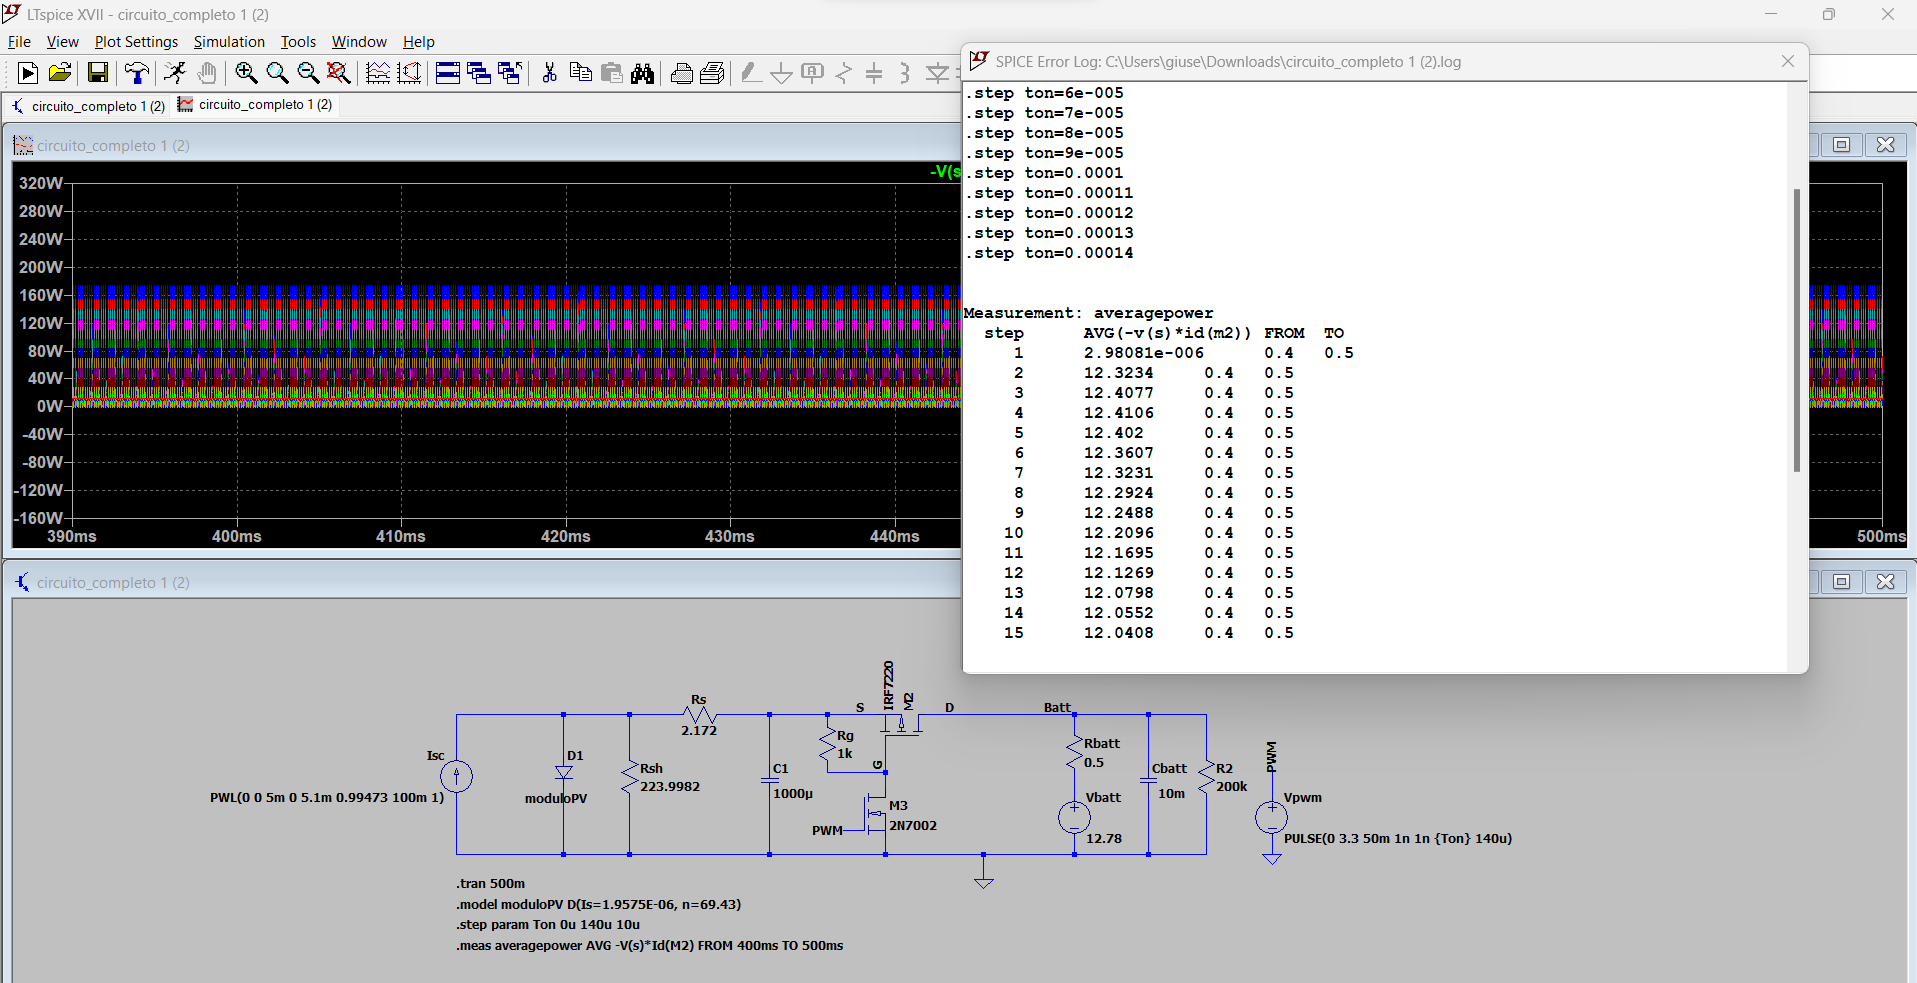Viewport: 1917px width, 983px height.
Task: Click the Zoom out magnifier icon
Action: (x=308, y=73)
